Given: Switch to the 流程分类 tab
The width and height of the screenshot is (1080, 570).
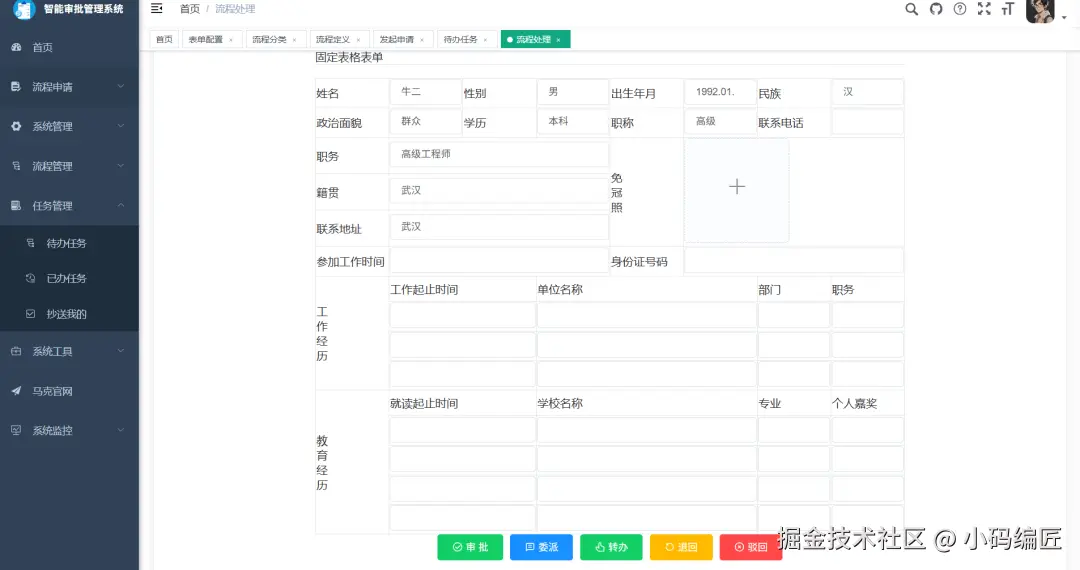Looking at the screenshot, I should (275, 39).
